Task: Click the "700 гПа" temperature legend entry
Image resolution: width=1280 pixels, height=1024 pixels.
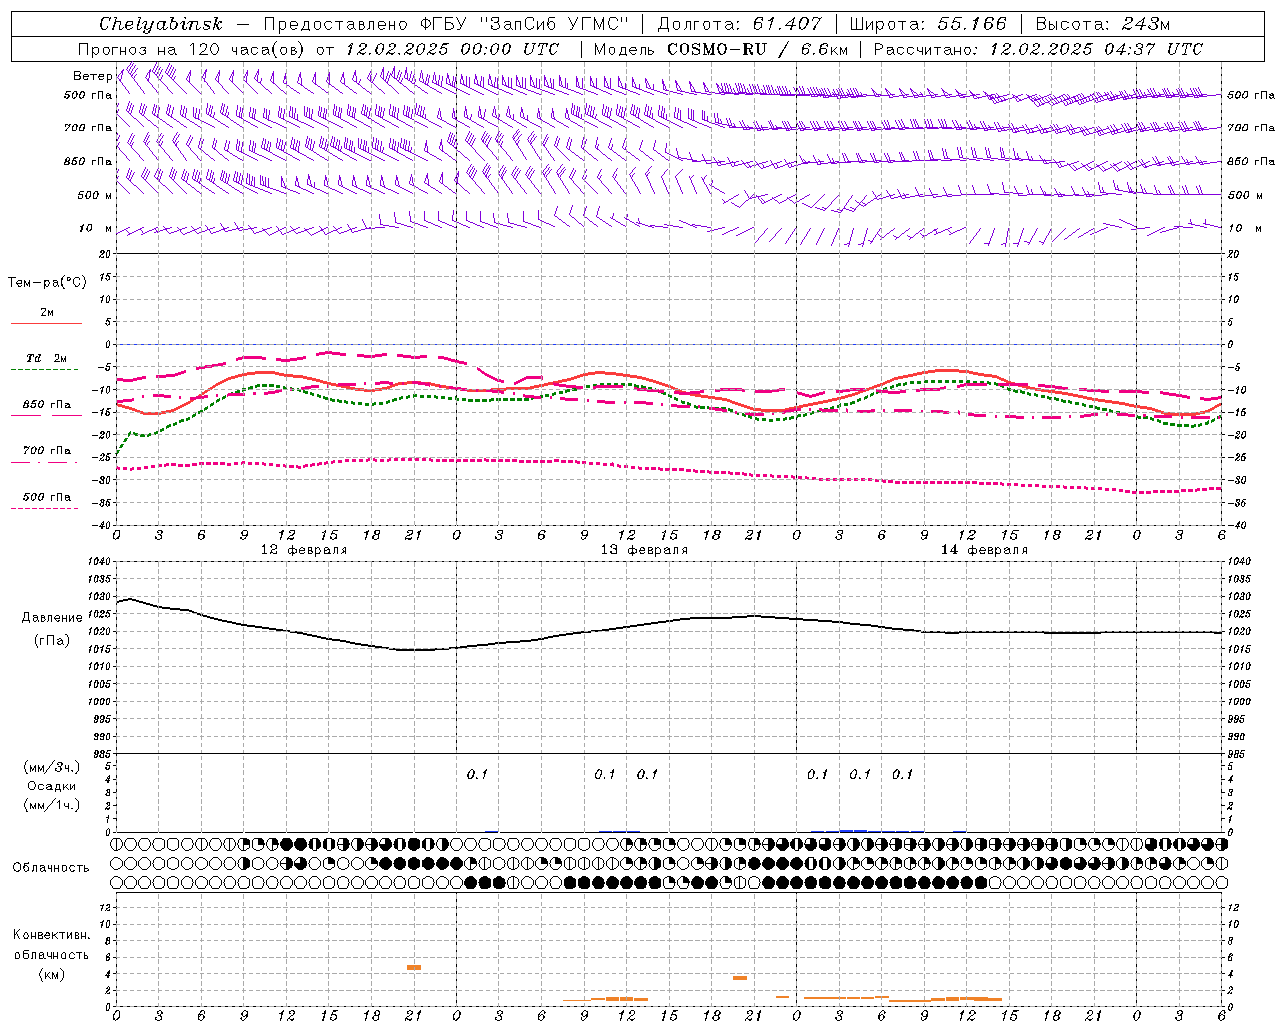Action: tap(47, 450)
